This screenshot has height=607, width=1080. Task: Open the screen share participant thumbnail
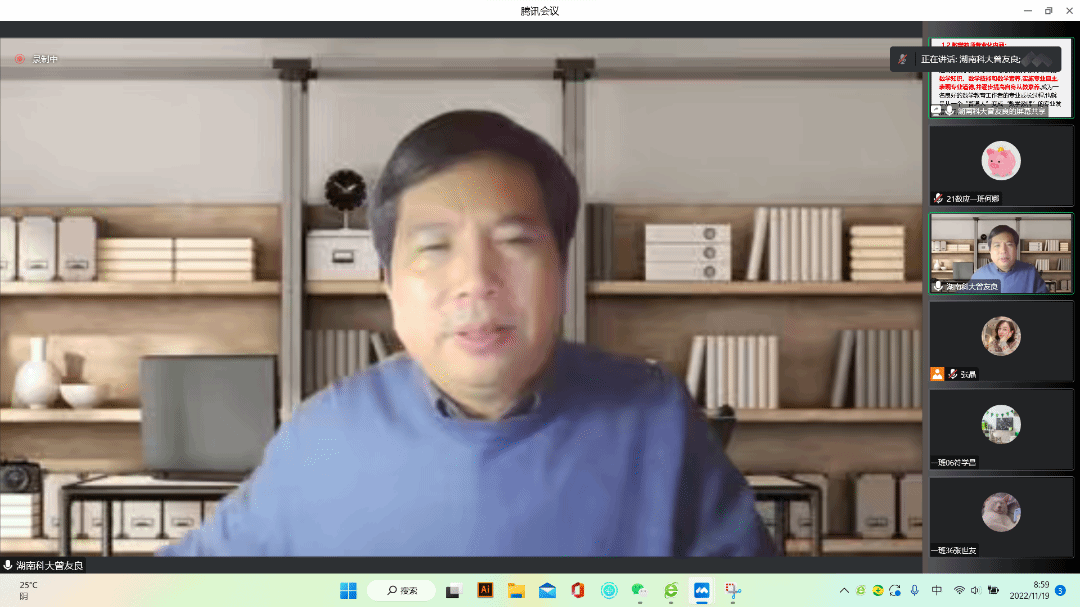click(x=1000, y=80)
